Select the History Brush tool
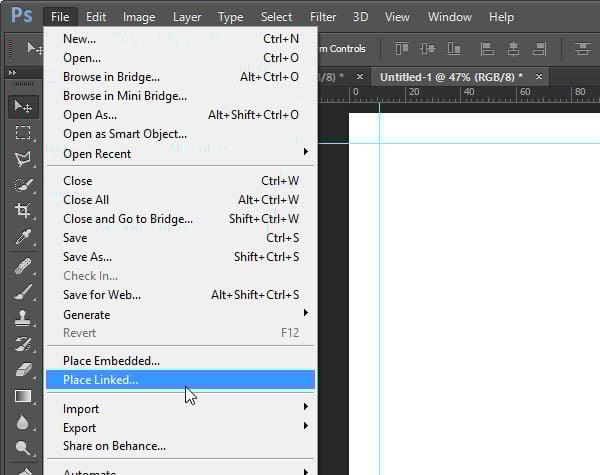 [x=23, y=344]
